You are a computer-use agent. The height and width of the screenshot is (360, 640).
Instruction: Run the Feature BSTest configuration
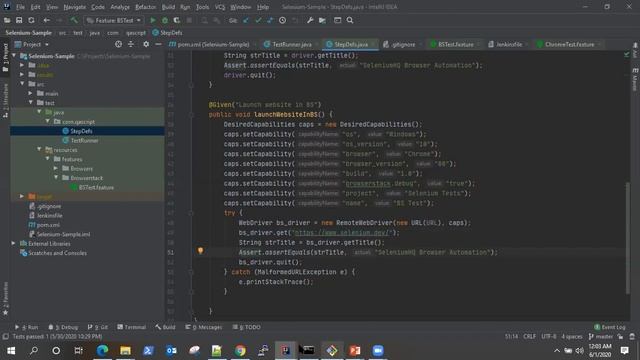click(153, 20)
